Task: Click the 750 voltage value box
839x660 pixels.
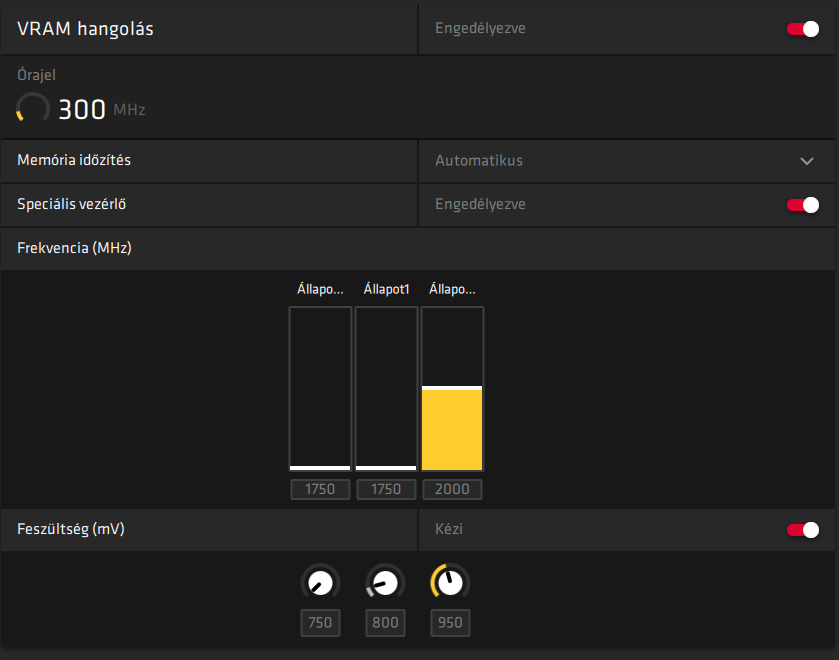Action: point(320,623)
